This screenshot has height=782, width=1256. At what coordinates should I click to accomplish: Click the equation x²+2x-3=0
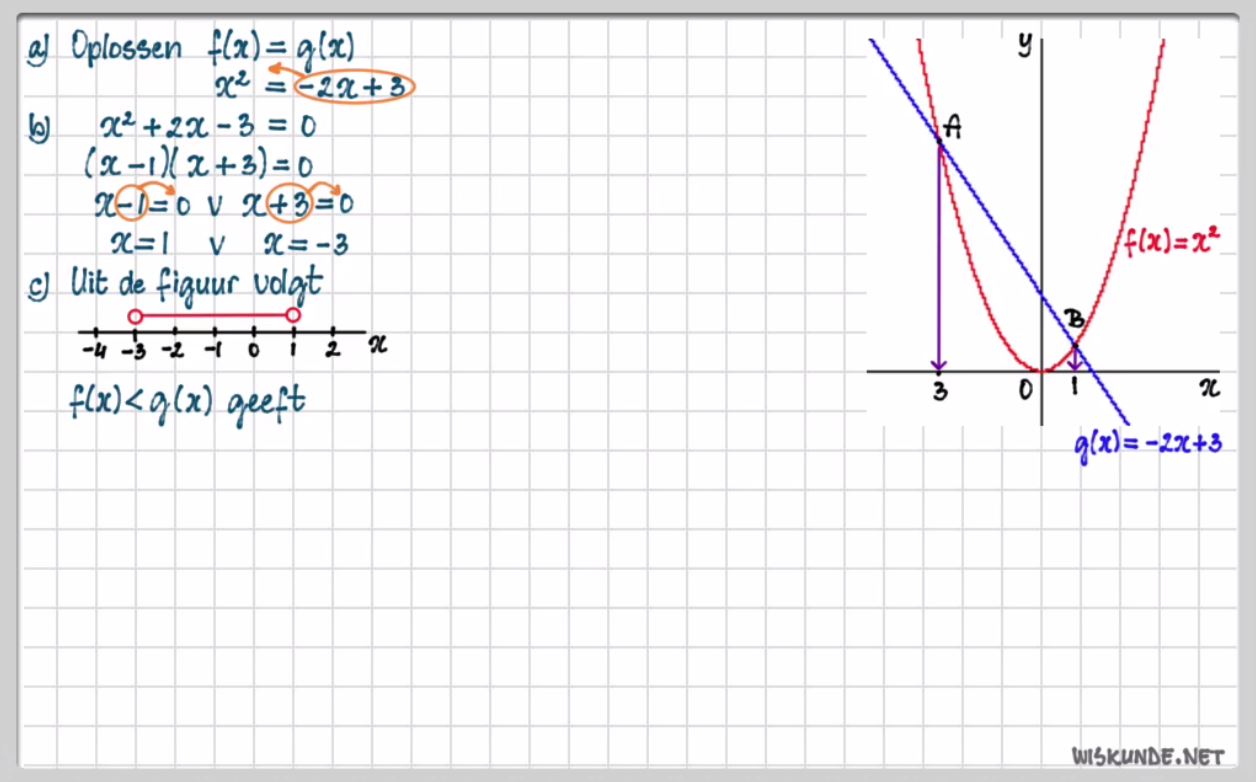click(208, 127)
